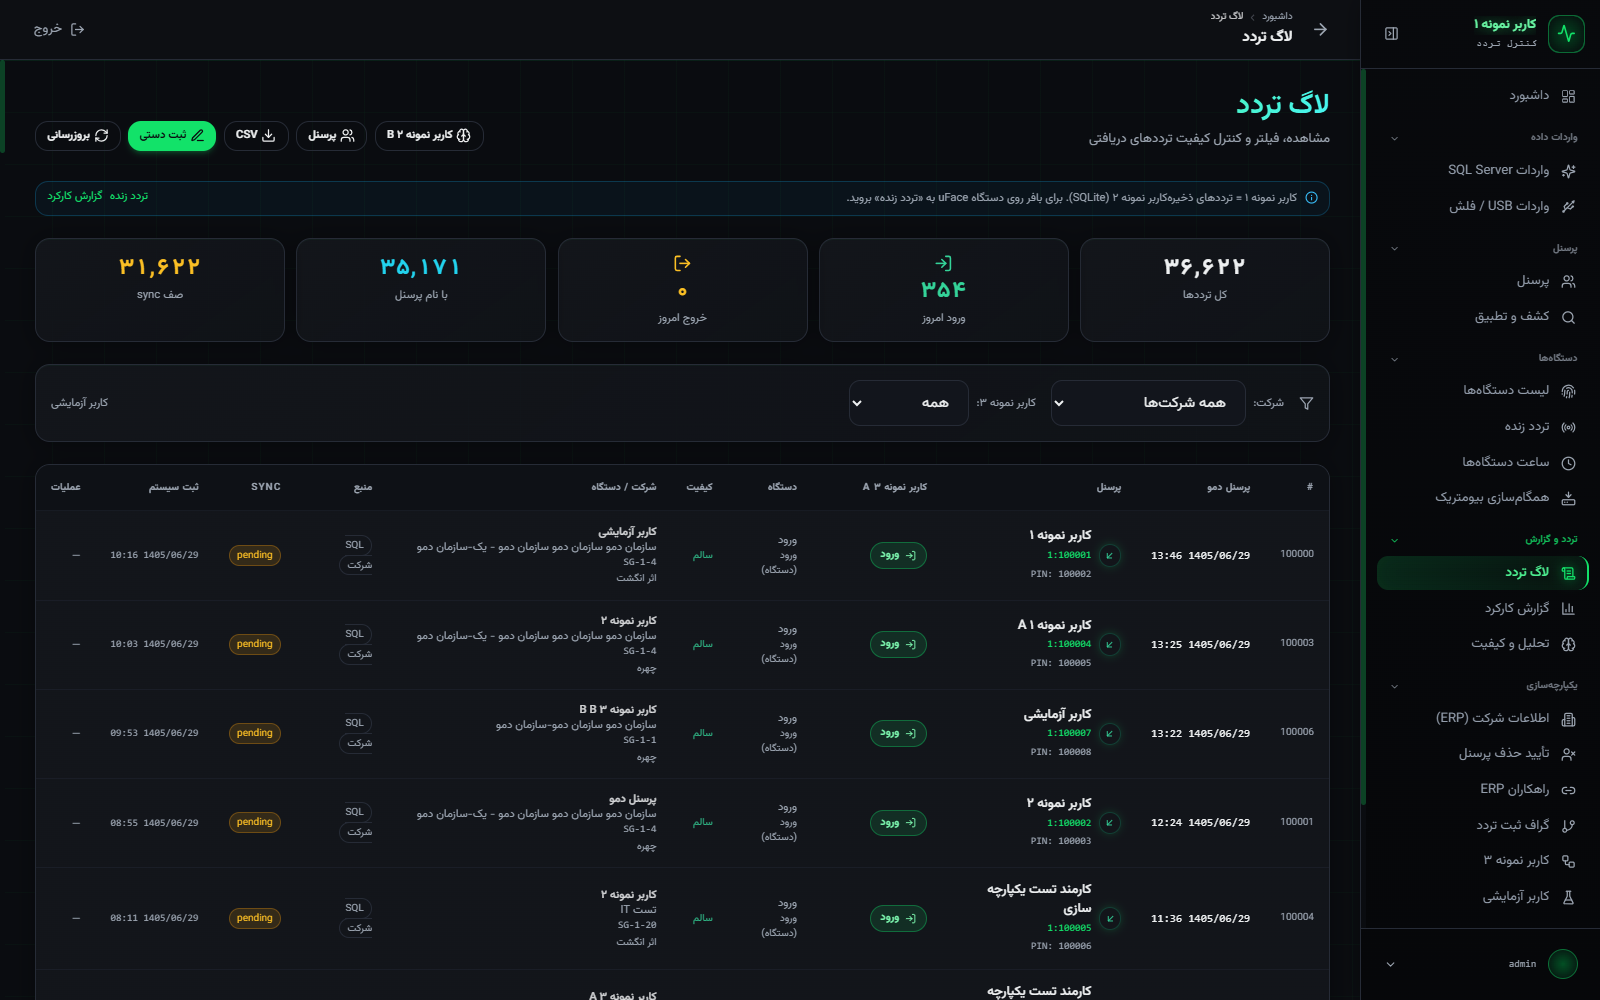Open تحلیل و کیفیت in the sidebar

(x=1483, y=644)
